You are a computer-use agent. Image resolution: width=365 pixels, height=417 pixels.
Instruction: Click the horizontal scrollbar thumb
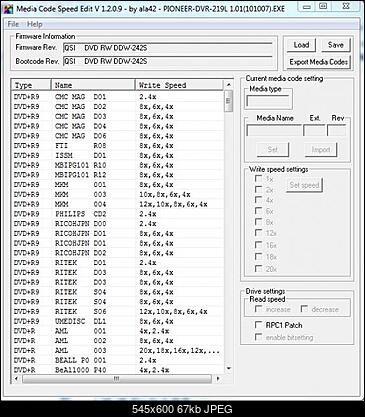[x=117, y=379]
